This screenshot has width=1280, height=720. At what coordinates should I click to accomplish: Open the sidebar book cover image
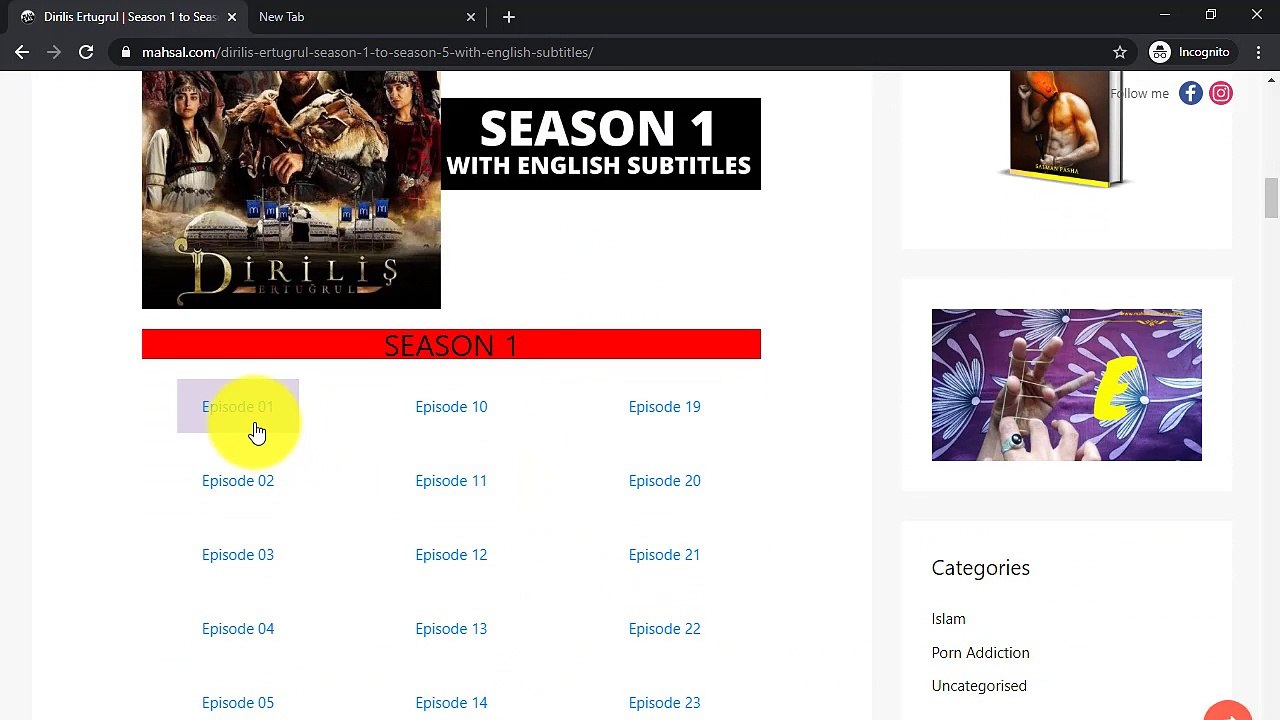1066,130
